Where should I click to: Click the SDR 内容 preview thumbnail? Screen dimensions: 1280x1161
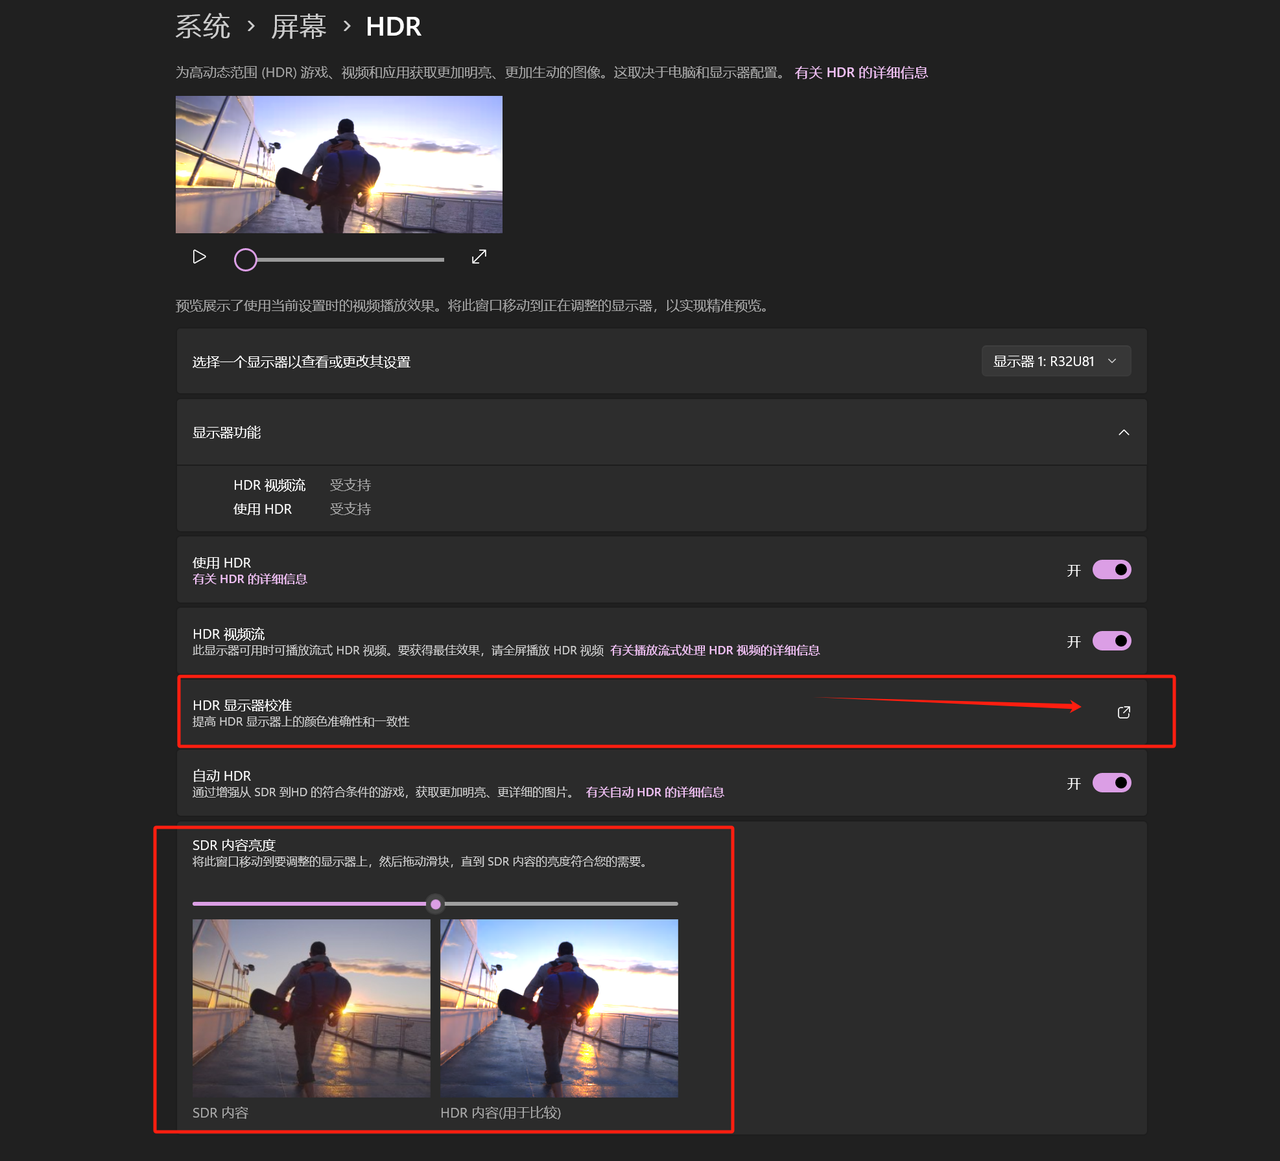(x=310, y=1008)
